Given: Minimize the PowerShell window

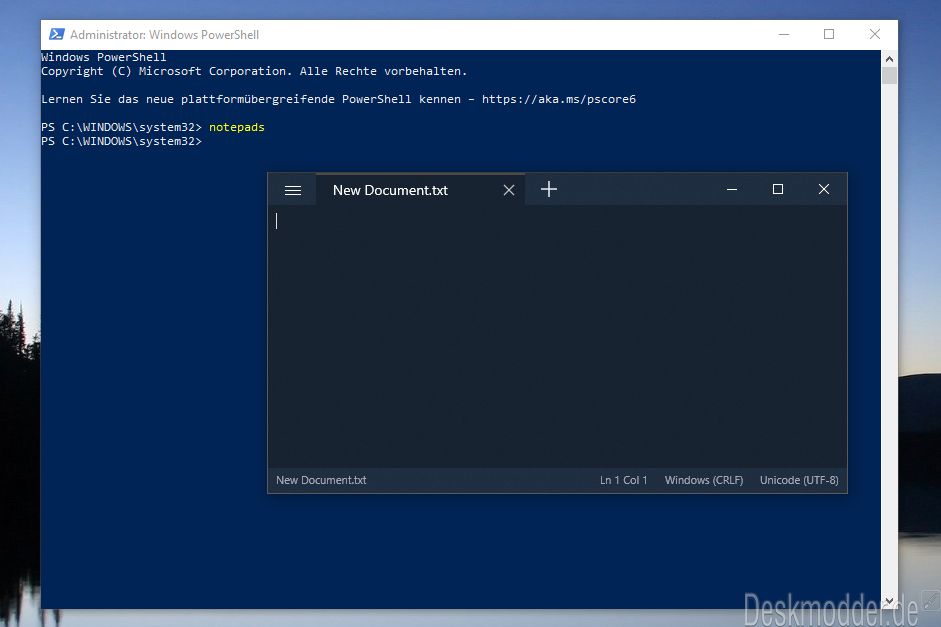Looking at the screenshot, I should click(x=784, y=34).
